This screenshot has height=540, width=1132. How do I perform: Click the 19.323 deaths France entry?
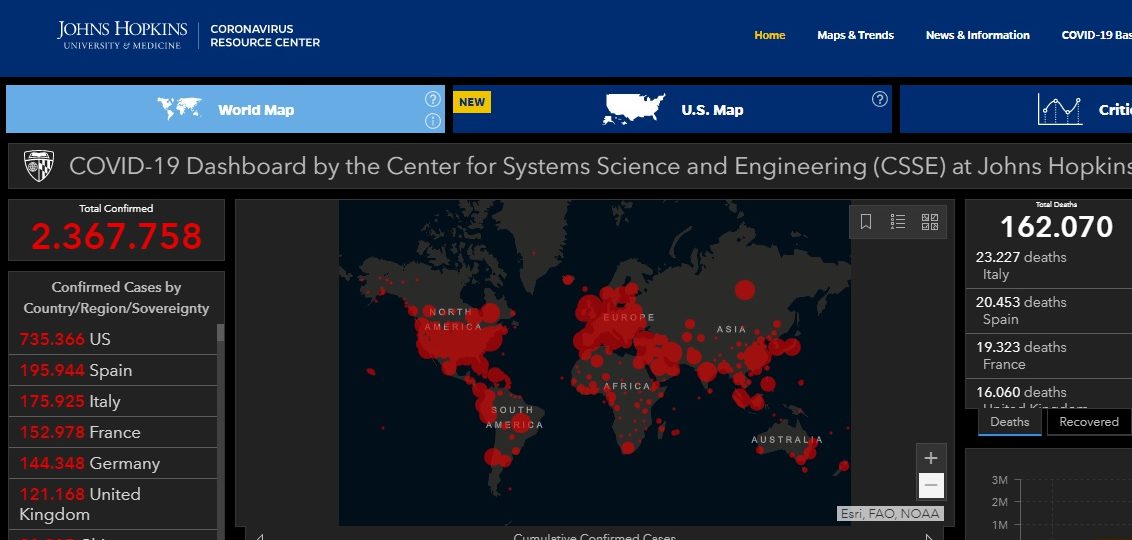pyautogui.click(x=1048, y=356)
